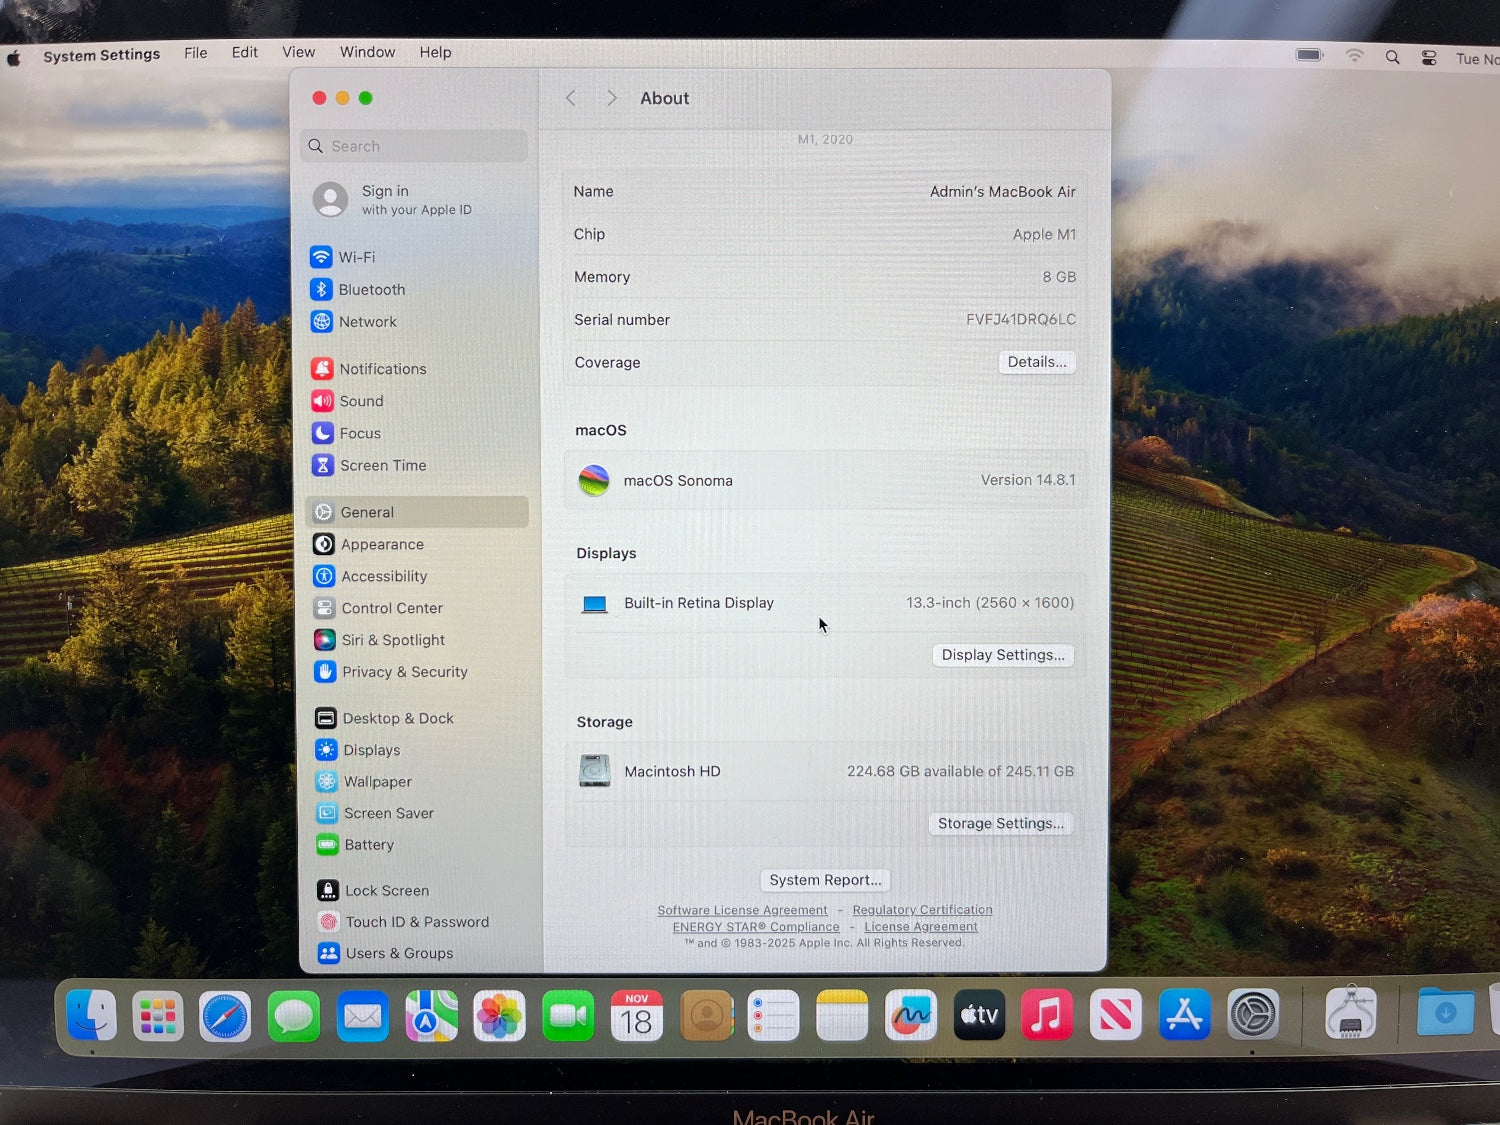This screenshot has width=1500, height=1125.
Task: Click the Regulatory Certification link
Action: 922,910
